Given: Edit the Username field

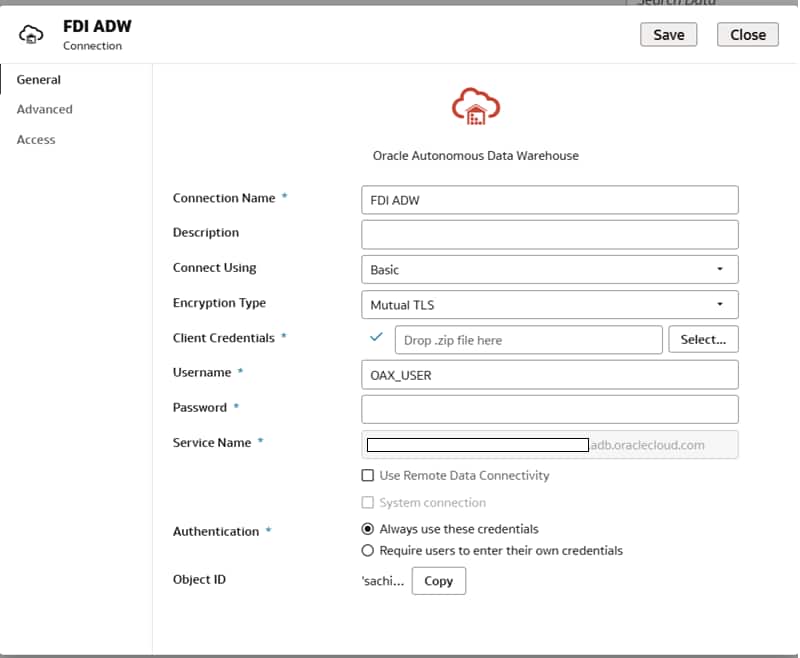Looking at the screenshot, I should click(x=549, y=375).
